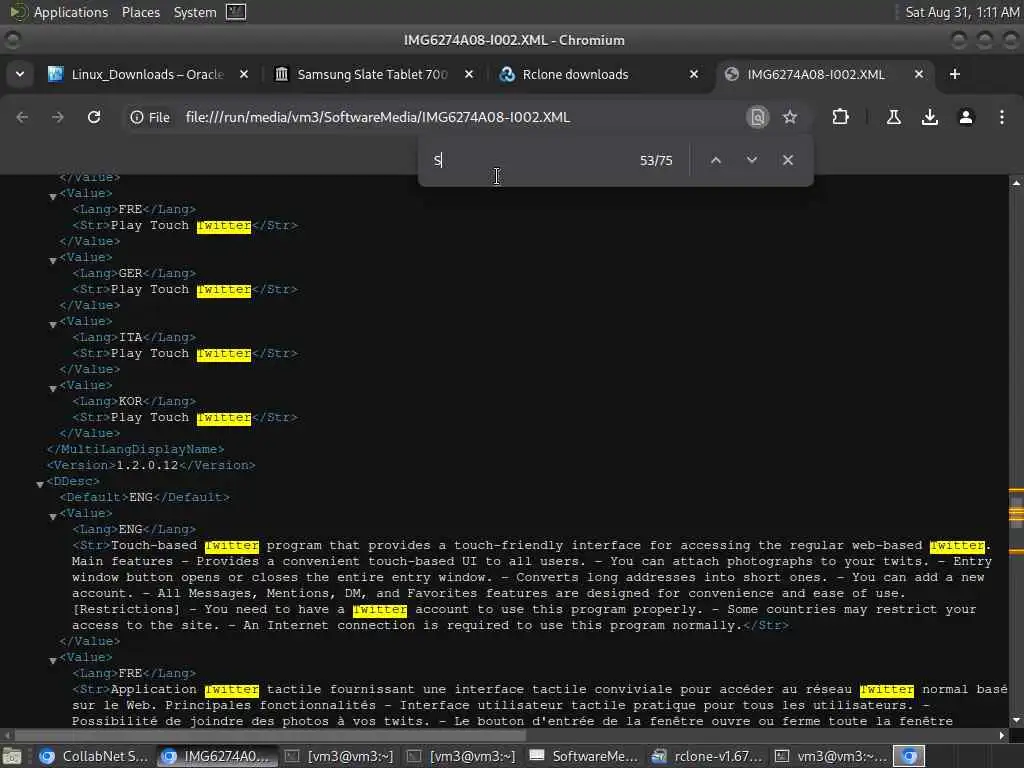Close the Linux_Downloads – Oracle tab
Screen dimensions: 1024x768
pos(244,74)
